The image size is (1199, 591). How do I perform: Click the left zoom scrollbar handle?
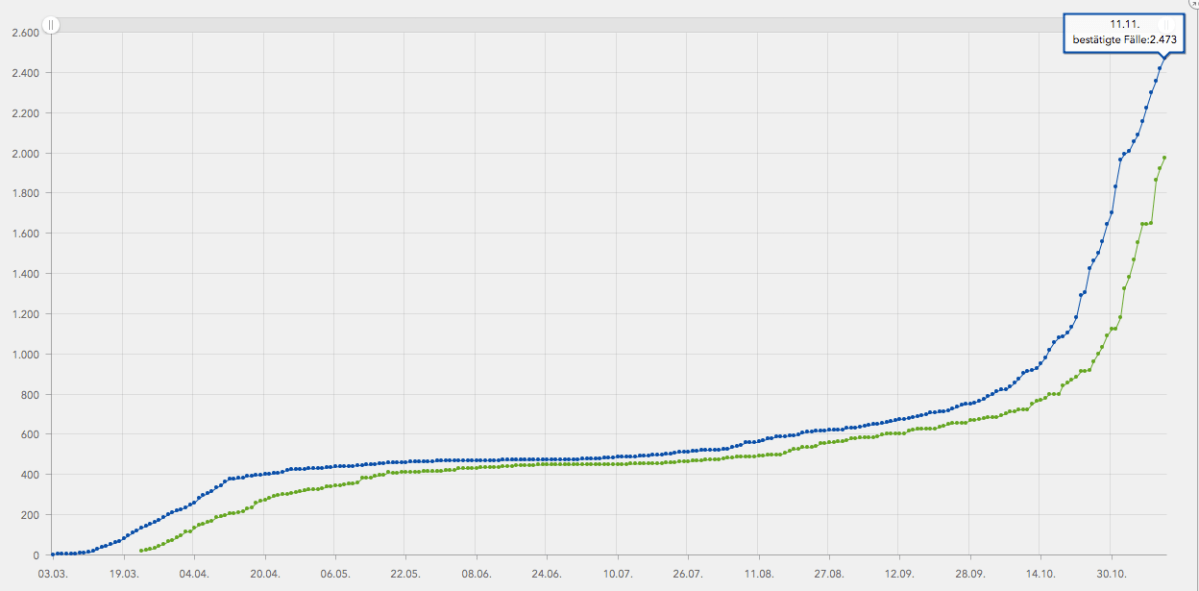click(x=51, y=24)
